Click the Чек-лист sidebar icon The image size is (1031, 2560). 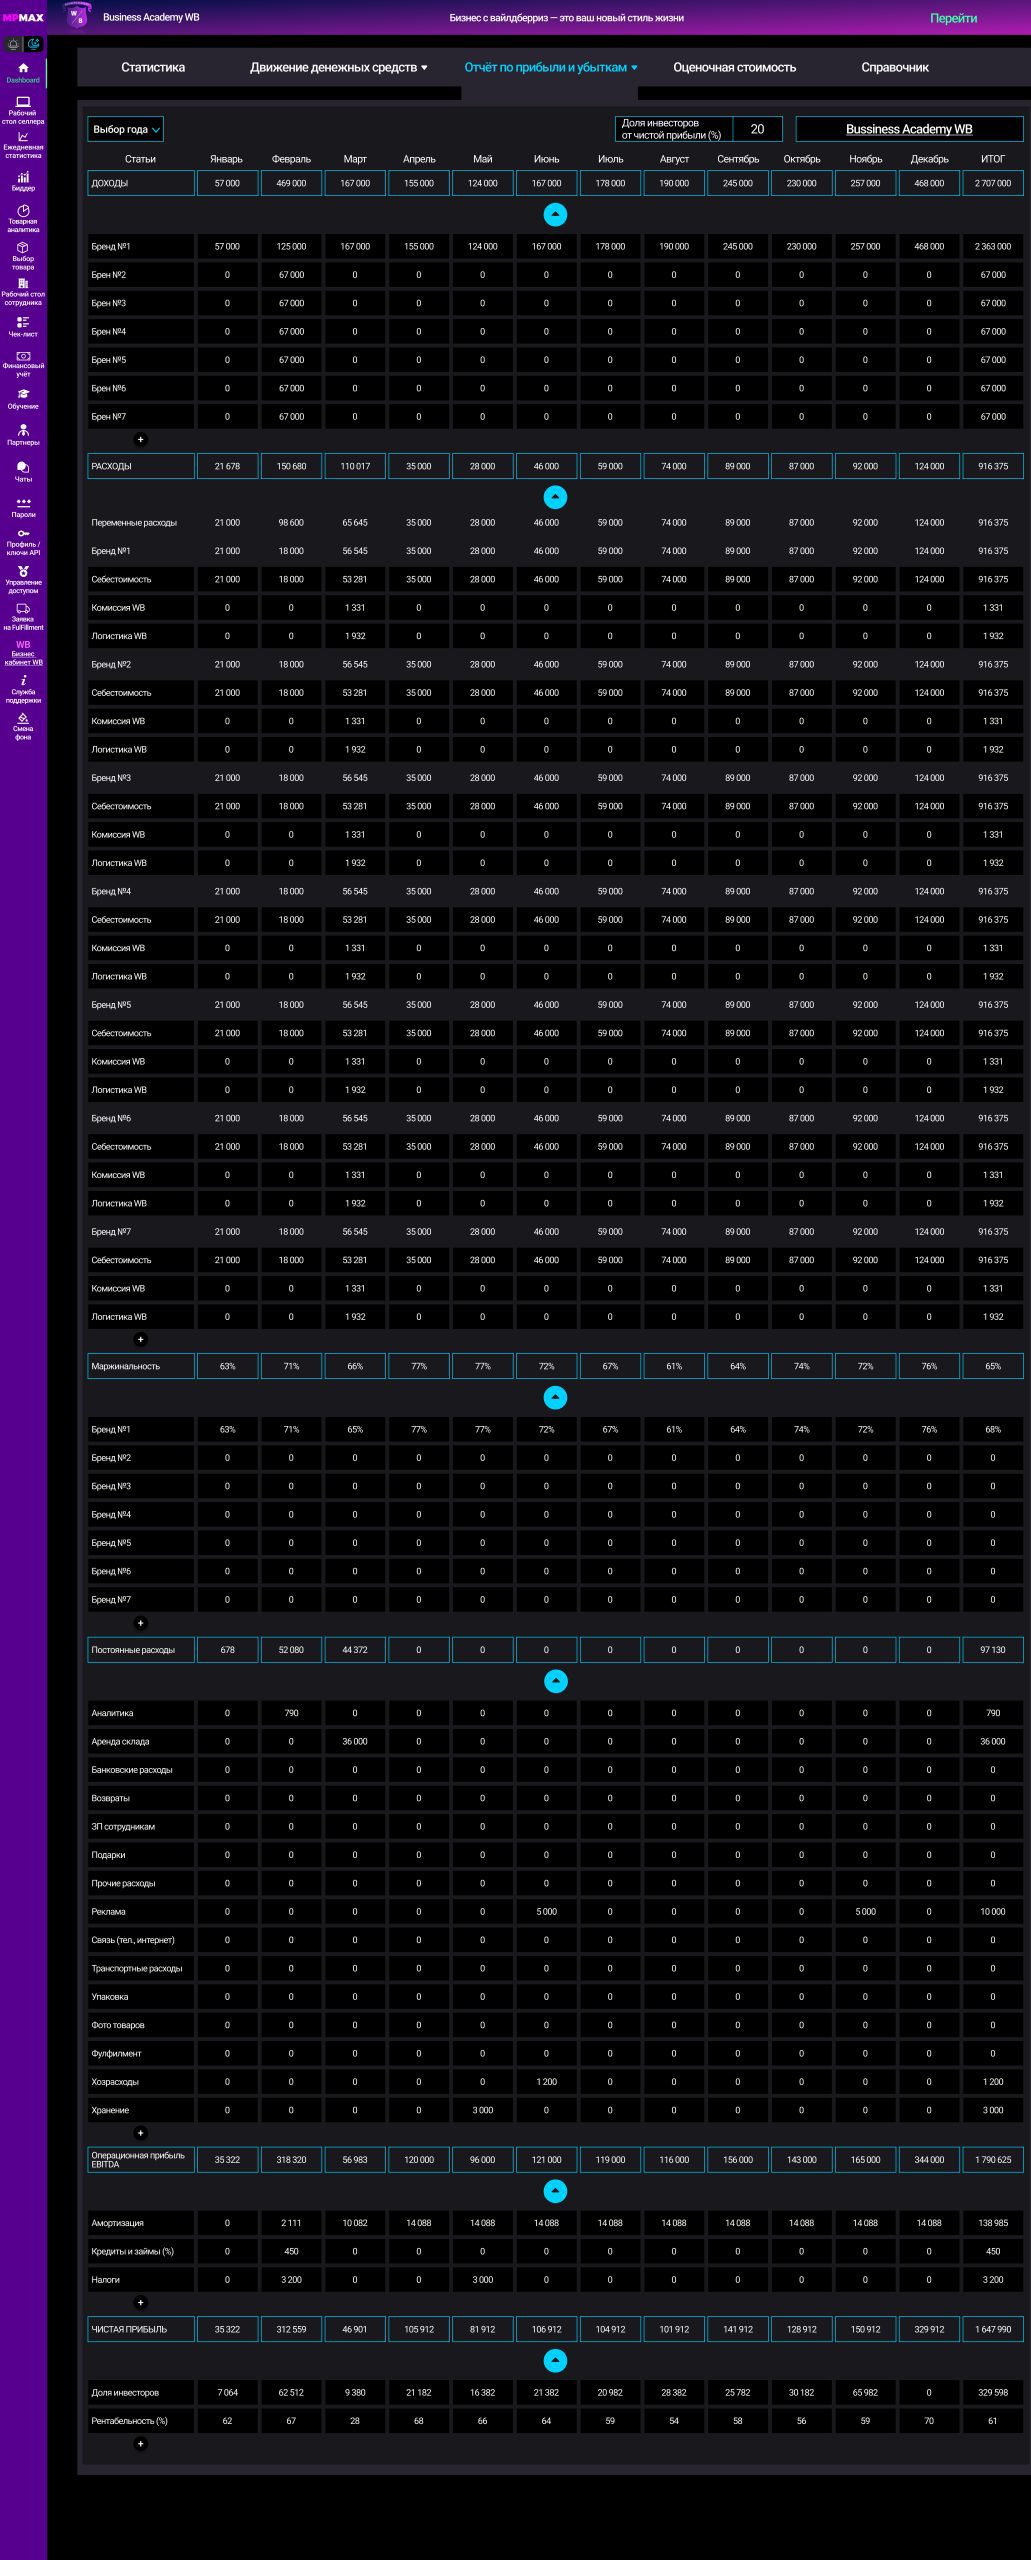[23, 325]
